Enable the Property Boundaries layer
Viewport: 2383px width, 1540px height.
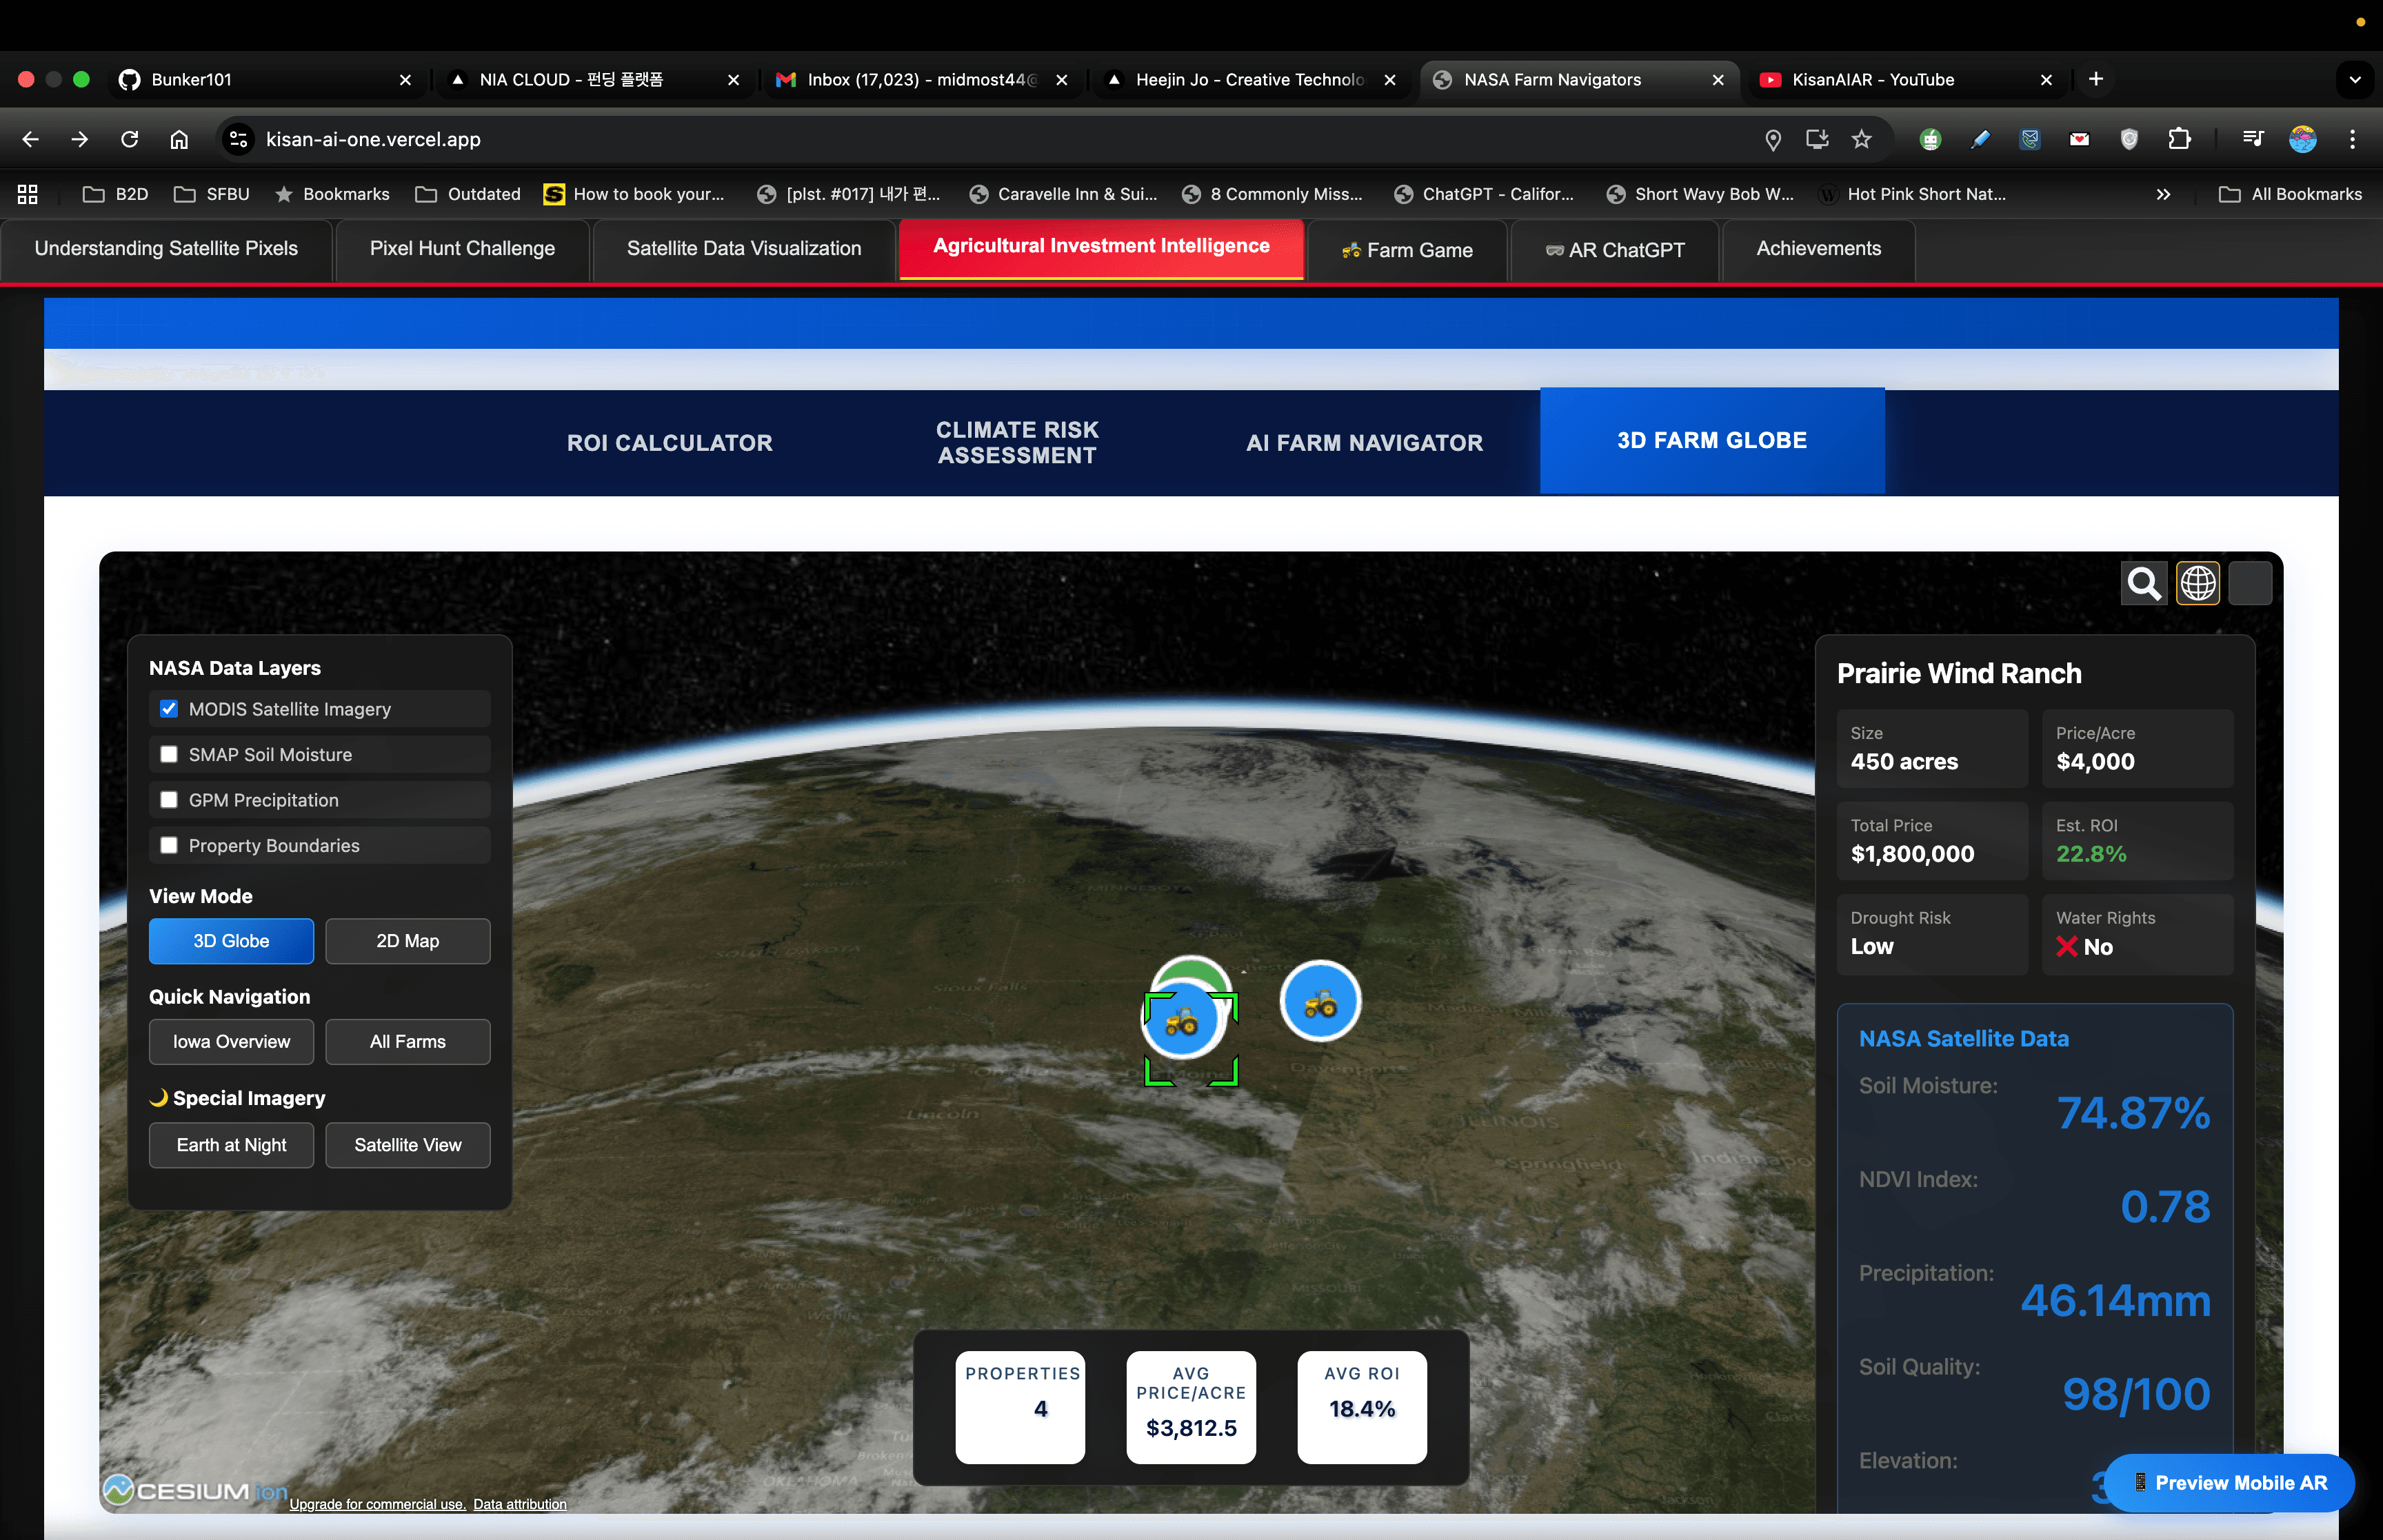point(169,845)
